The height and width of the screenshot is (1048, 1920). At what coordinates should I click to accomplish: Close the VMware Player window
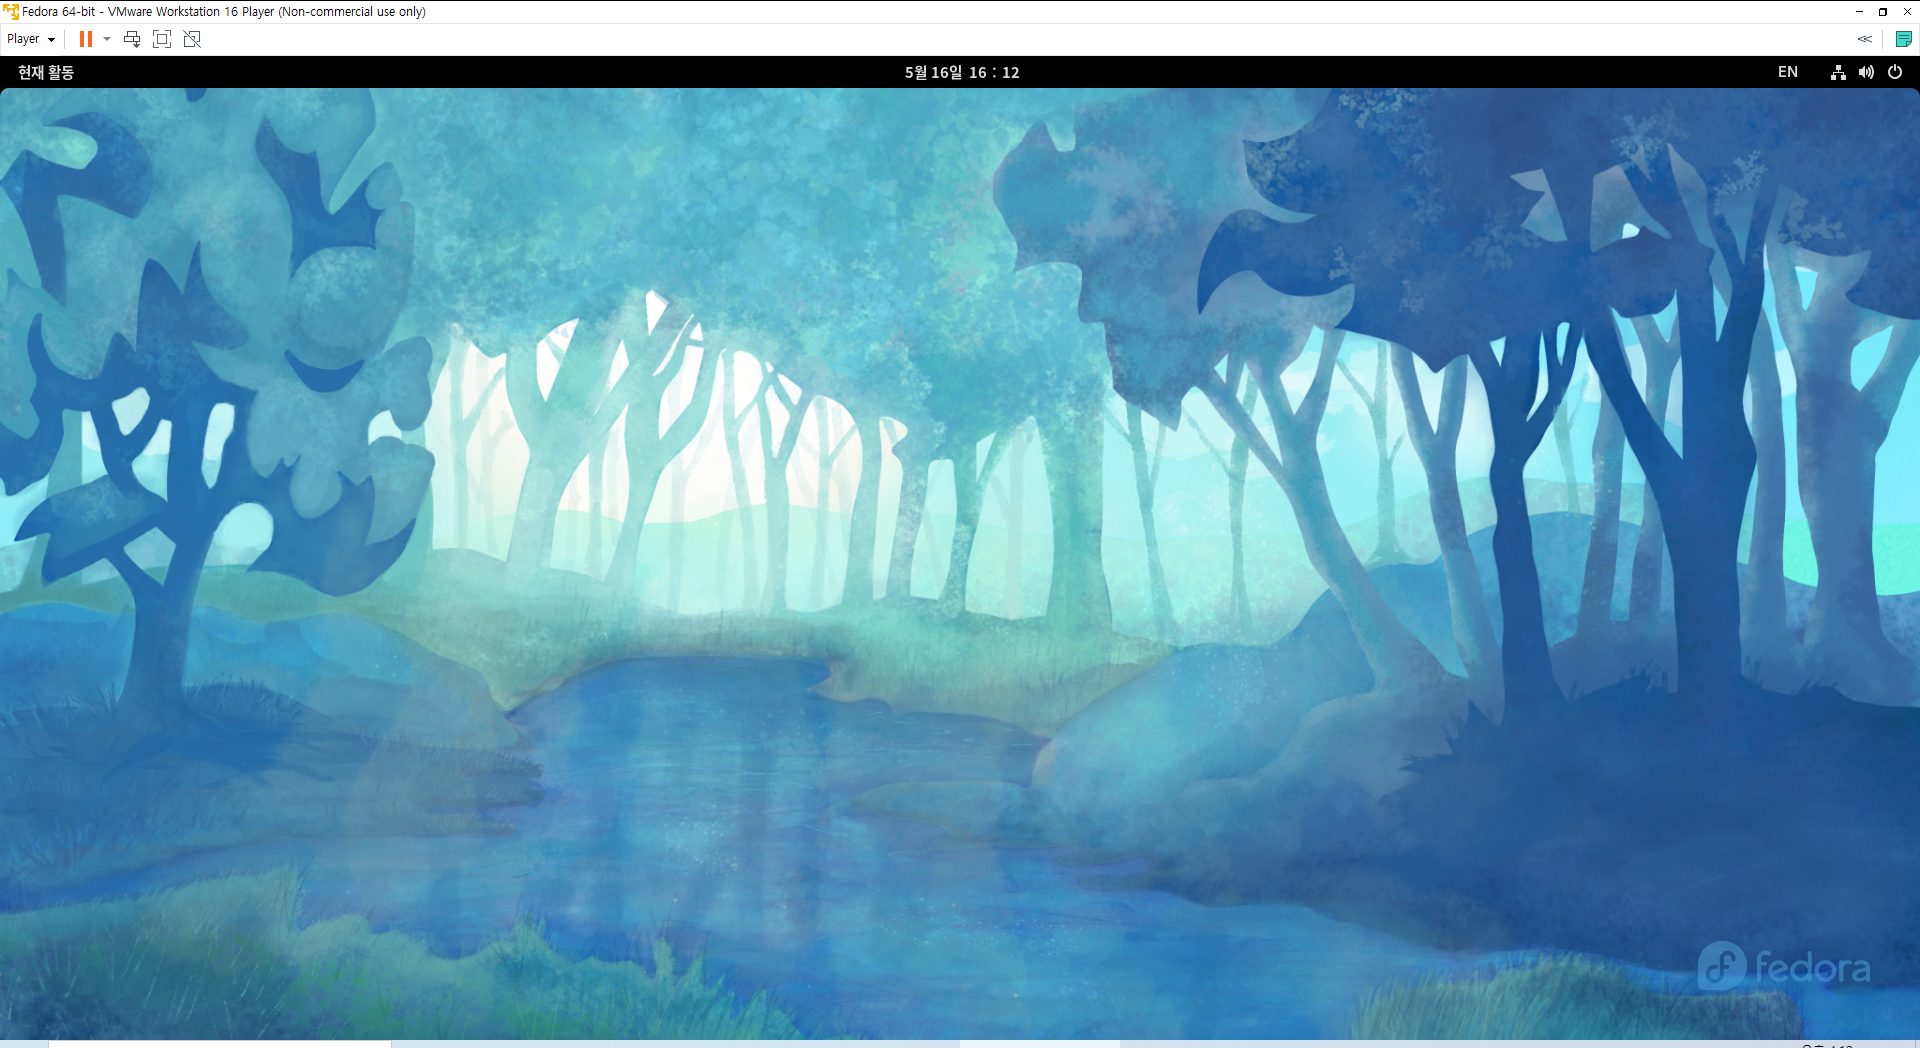(1907, 12)
